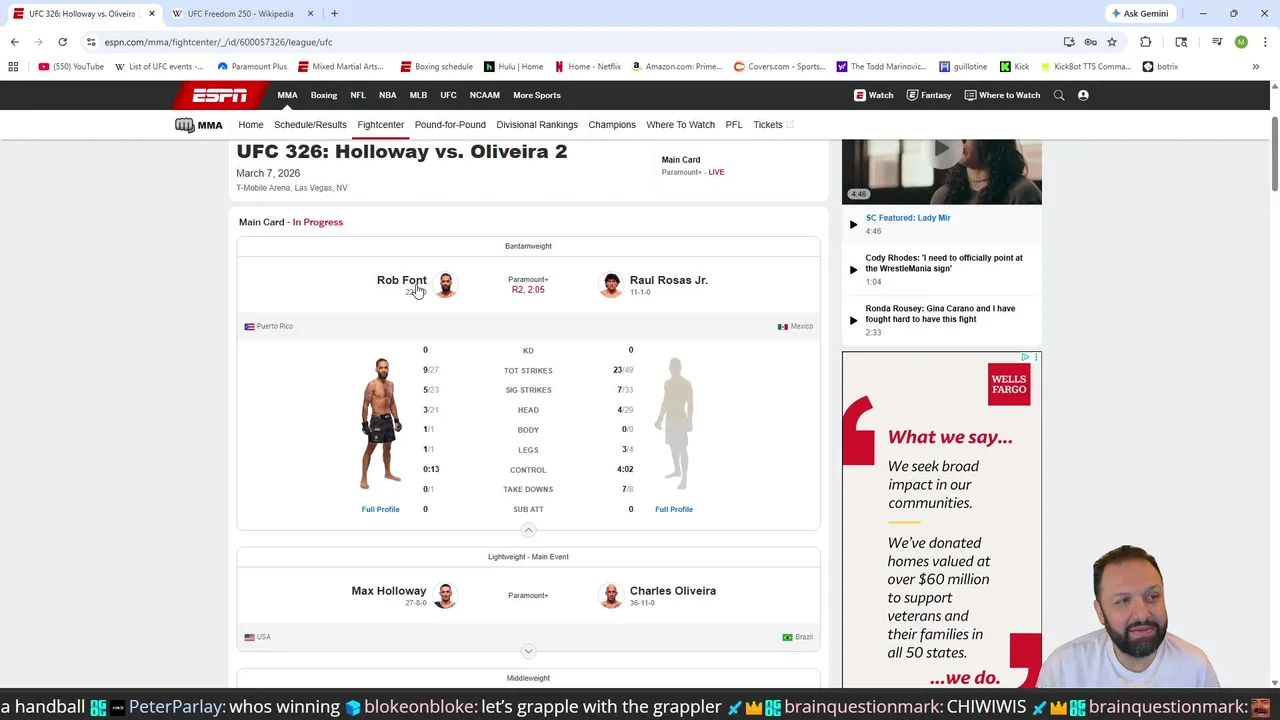The height and width of the screenshot is (720, 1280).
Task: Open the Ask Gemini button
Action: tap(1139, 14)
